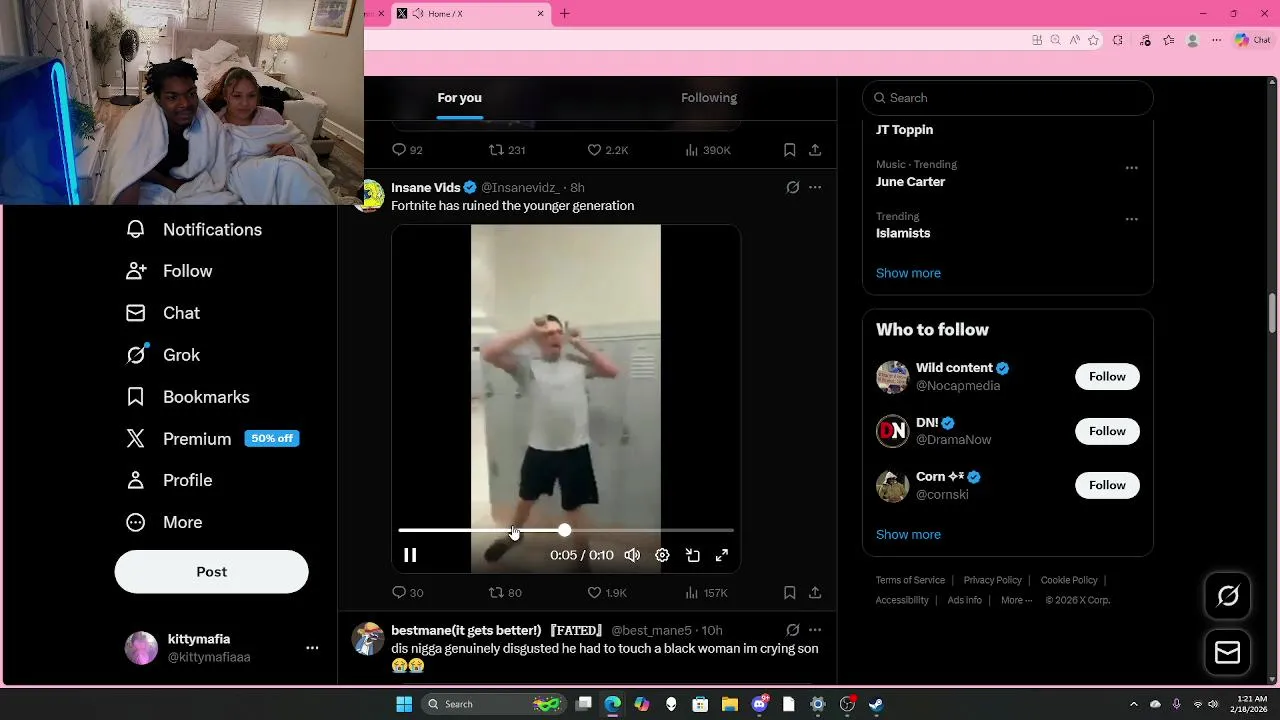Open Notifications from the sidebar
Viewport: 1280px width, 720px height.
coord(194,230)
